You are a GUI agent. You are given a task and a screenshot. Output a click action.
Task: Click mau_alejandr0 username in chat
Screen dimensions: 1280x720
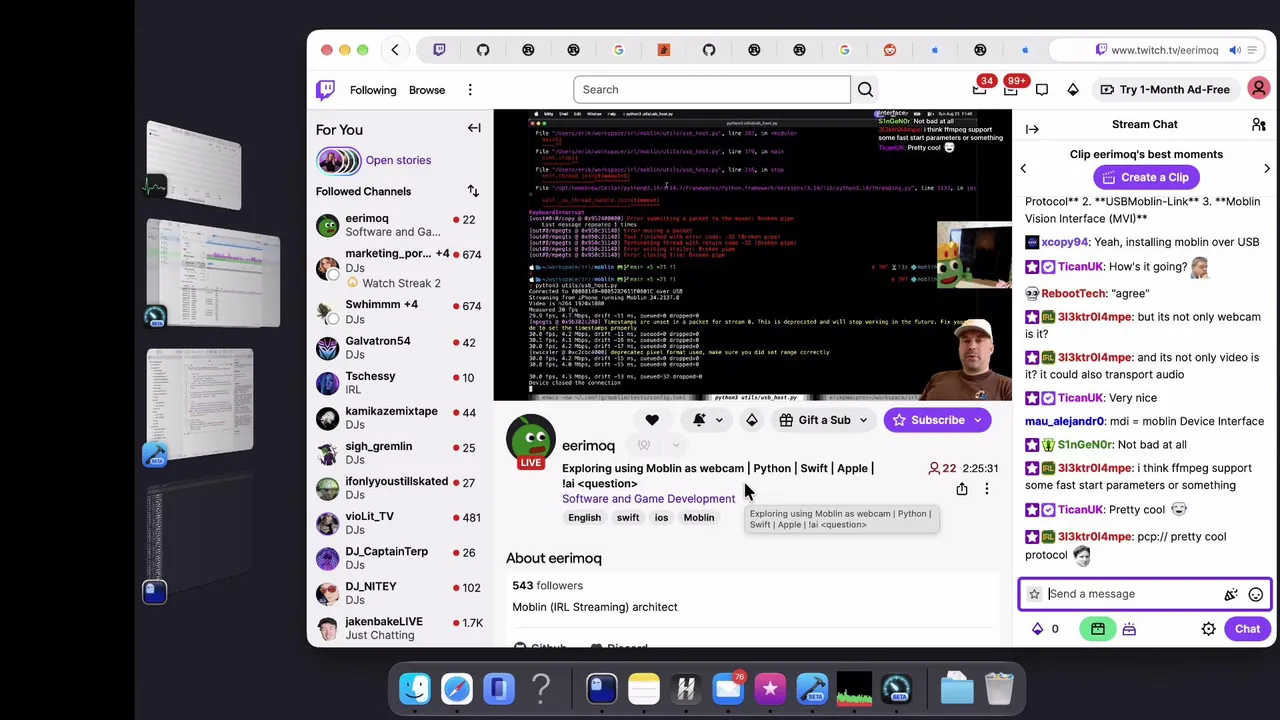coord(1064,421)
